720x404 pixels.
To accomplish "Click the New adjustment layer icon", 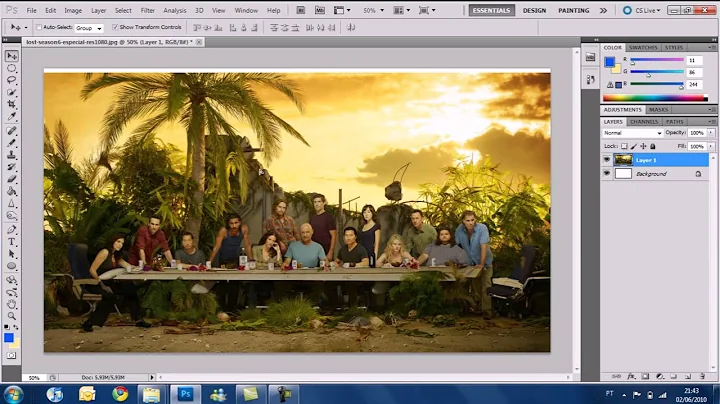I will pyautogui.click(x=660, y=376).
